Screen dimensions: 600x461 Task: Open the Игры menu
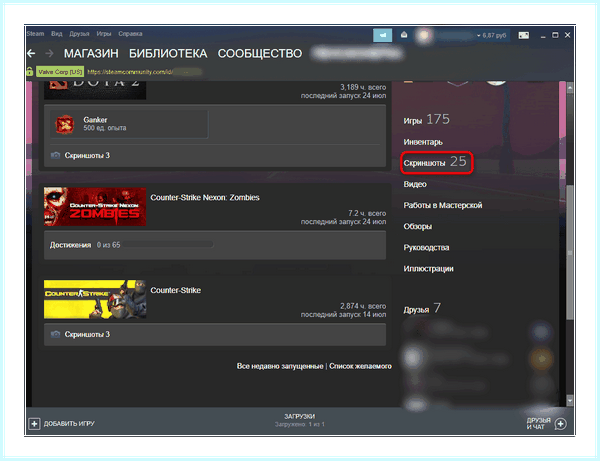pos(104,34)
